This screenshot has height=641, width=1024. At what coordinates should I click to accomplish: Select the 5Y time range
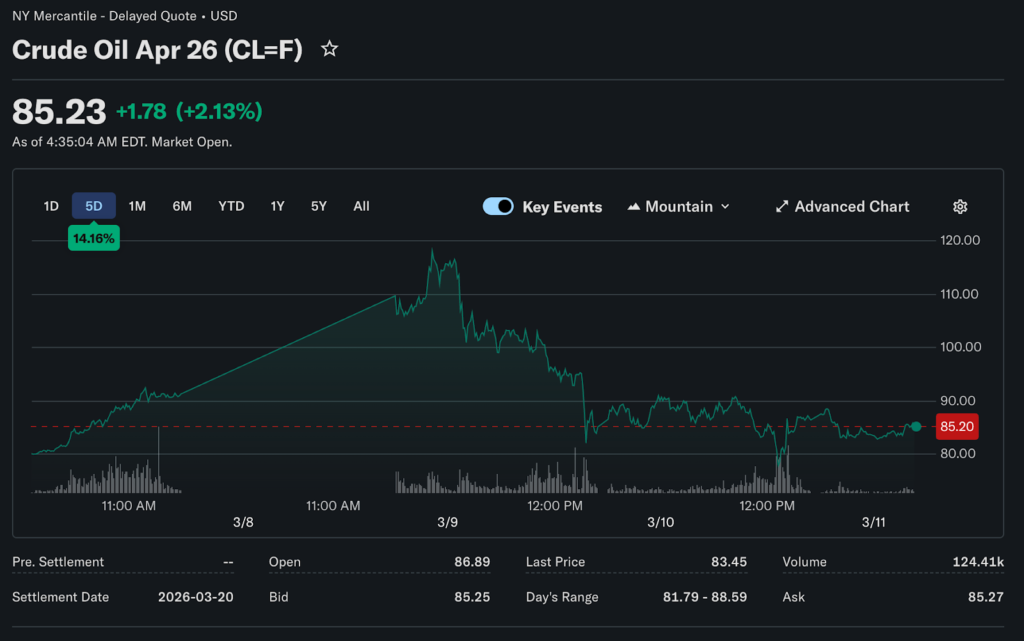[319, 206]
